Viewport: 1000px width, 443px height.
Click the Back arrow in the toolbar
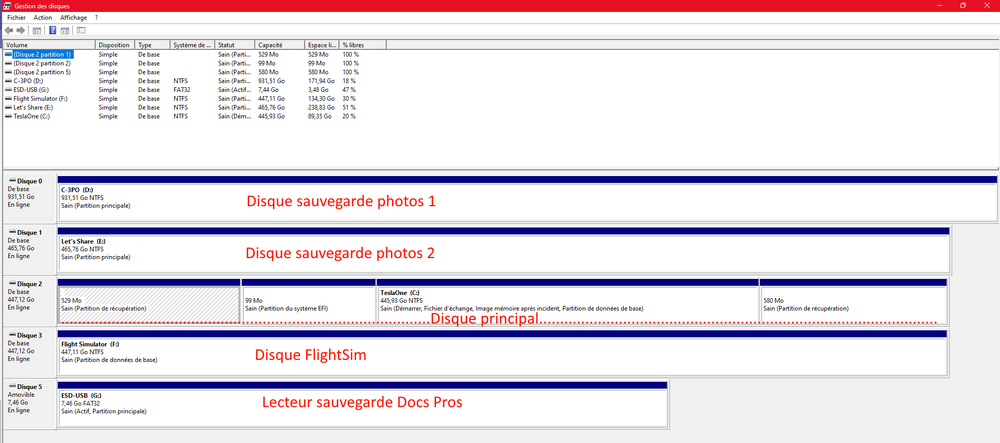[x=9, y=31]
